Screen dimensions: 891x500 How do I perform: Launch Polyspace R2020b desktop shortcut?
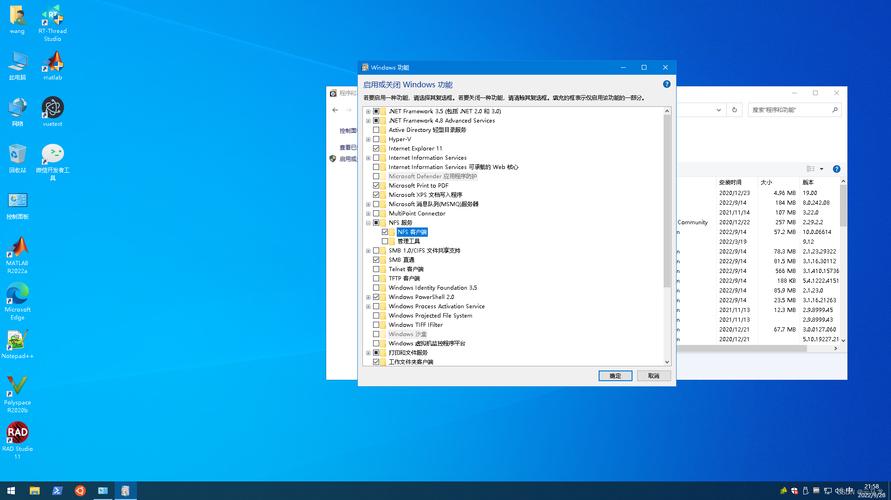coord(17,394)
